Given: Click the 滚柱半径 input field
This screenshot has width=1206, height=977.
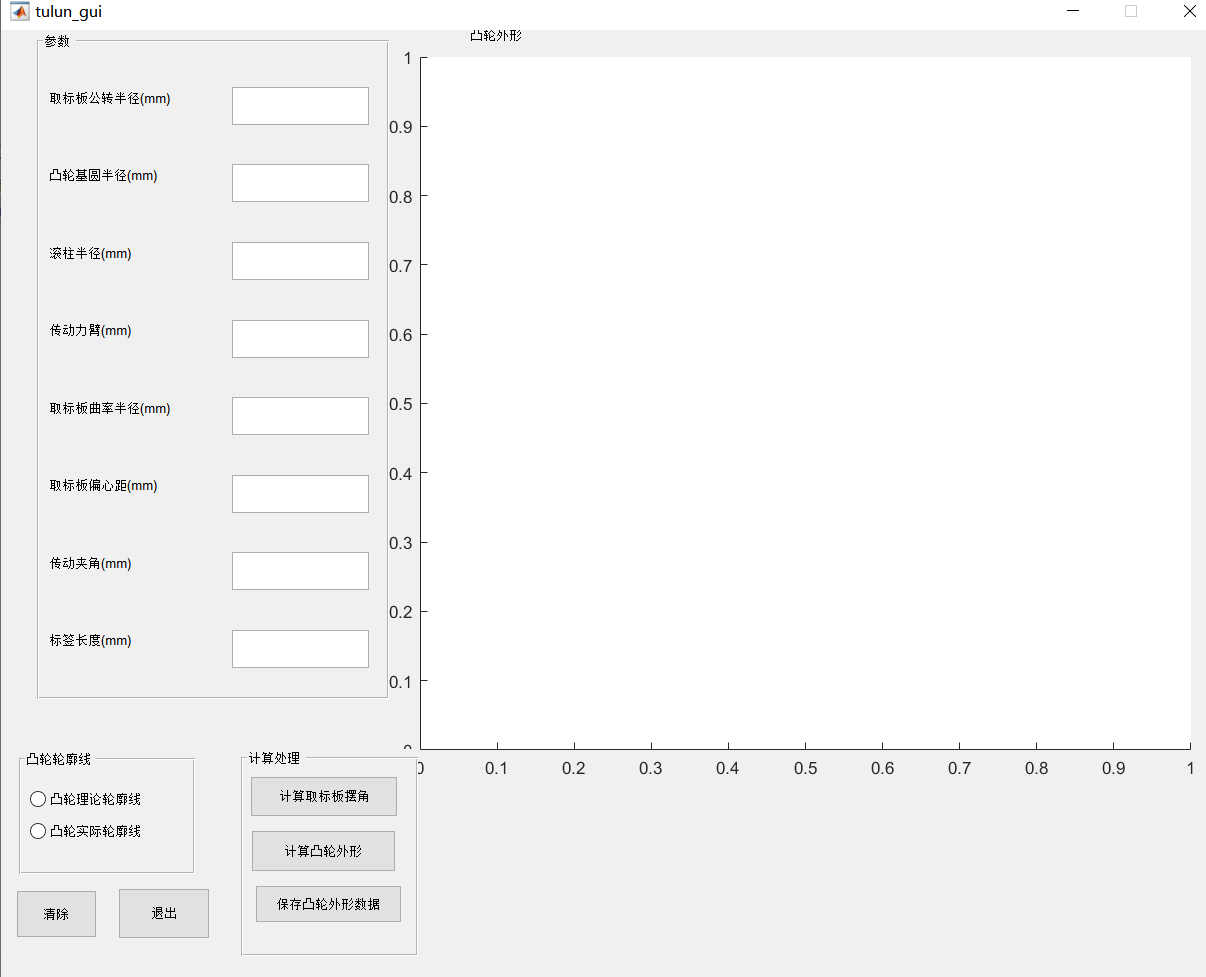Looking at the screenshot, I should 300,260.
